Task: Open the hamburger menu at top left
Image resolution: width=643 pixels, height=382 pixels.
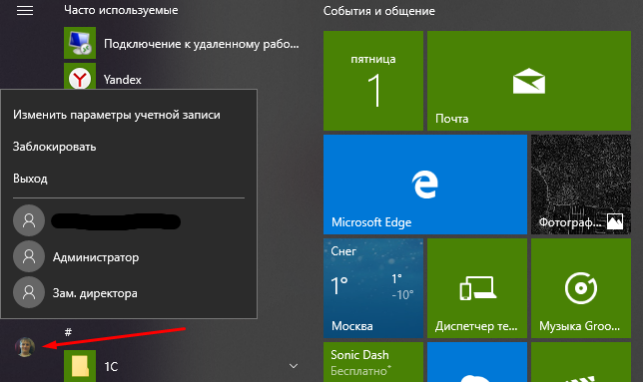Action: [x=25, y=10]
